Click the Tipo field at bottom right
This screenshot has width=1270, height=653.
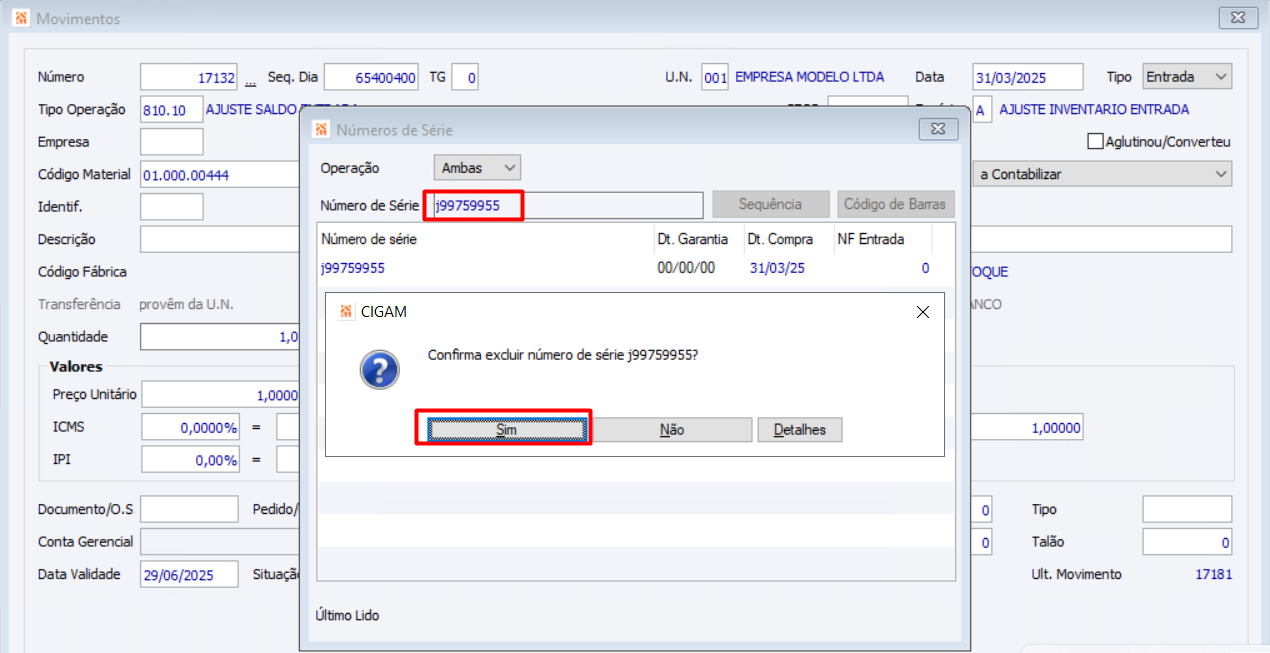[1187, 509]
